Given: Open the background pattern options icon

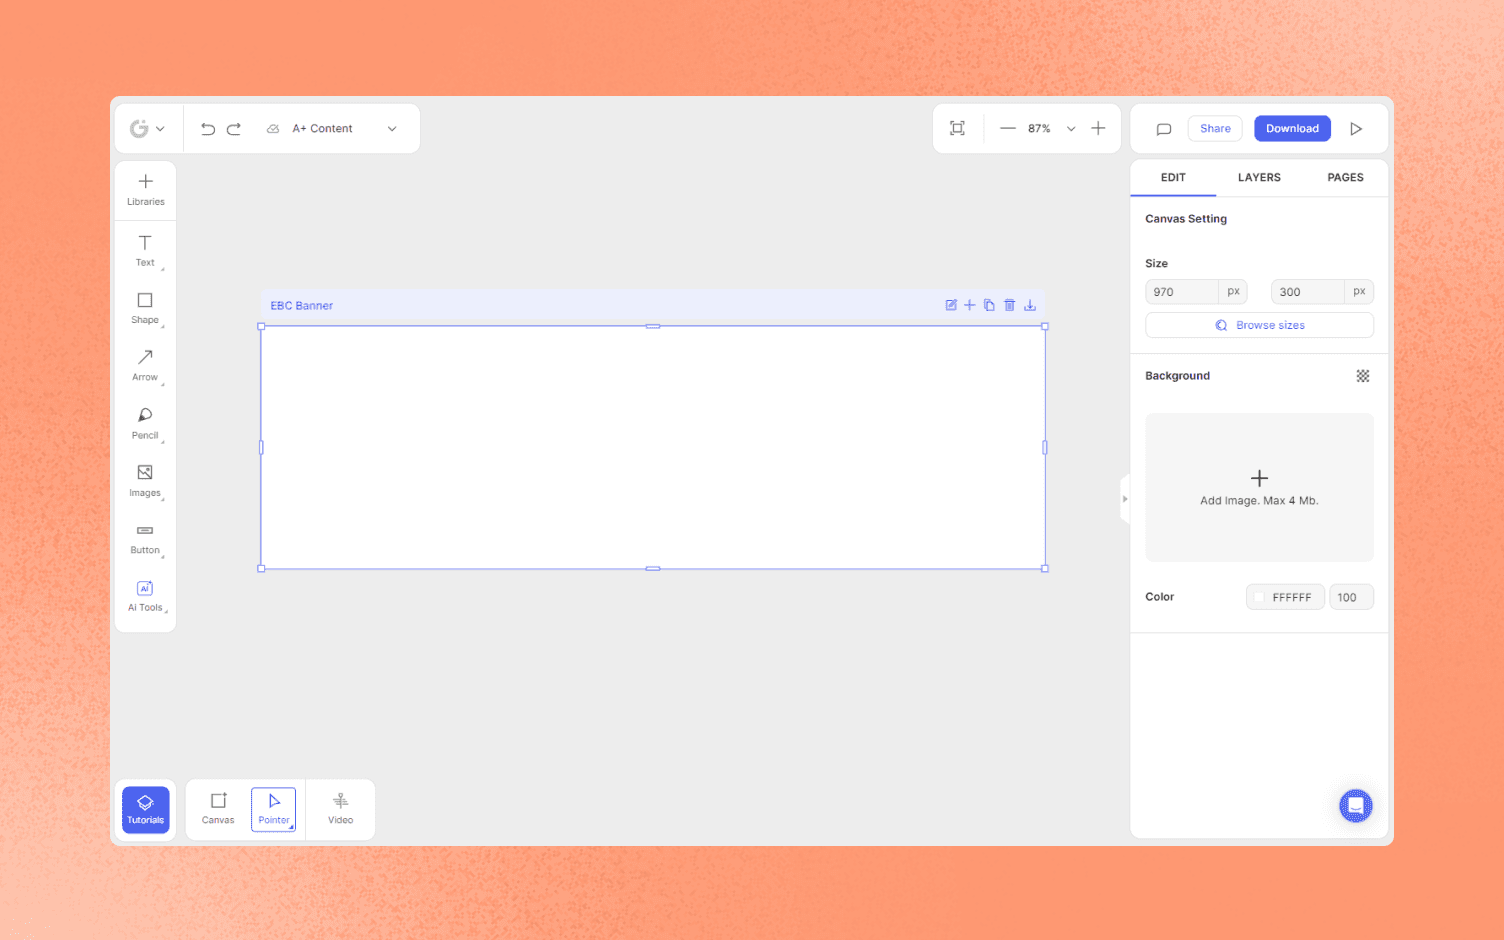Looking at the screenshot, I should point(1363,375).
